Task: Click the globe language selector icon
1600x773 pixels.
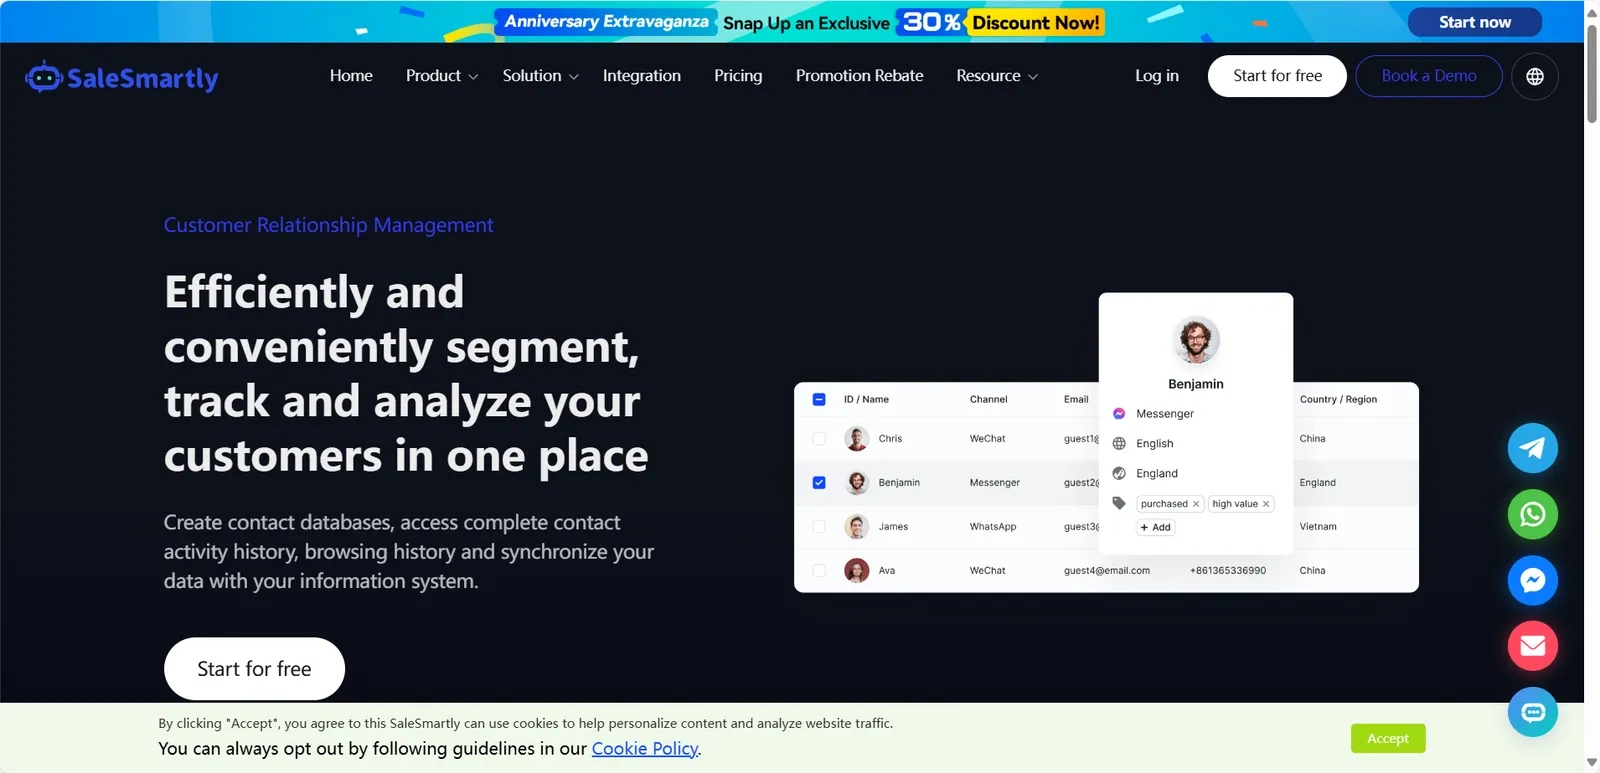Action: click(1535, 76)
